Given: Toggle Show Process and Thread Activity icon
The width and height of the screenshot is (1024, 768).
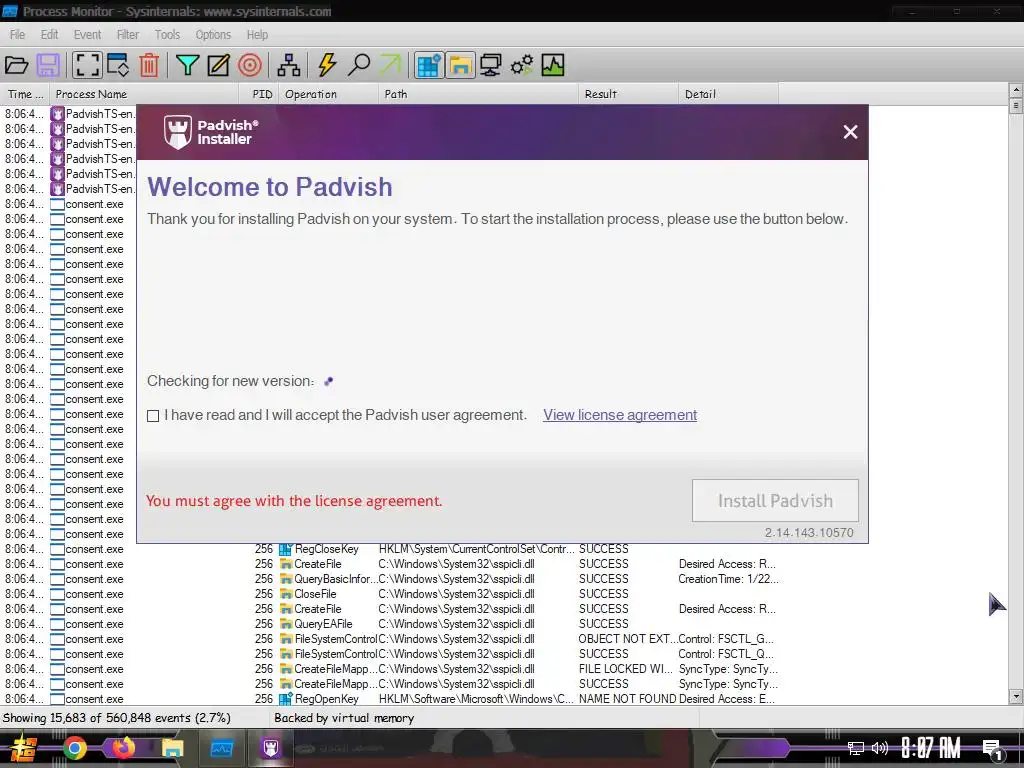Looking at the screenshot, I should point(522,65).
